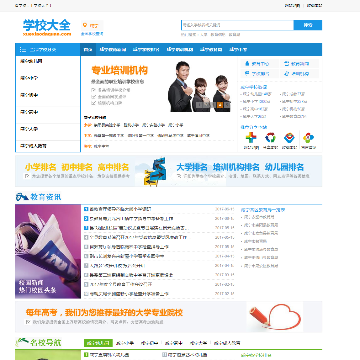This screenshot has width=360, height=360.
Task: Focus the school search input box
Action: [x=237, y=25]
